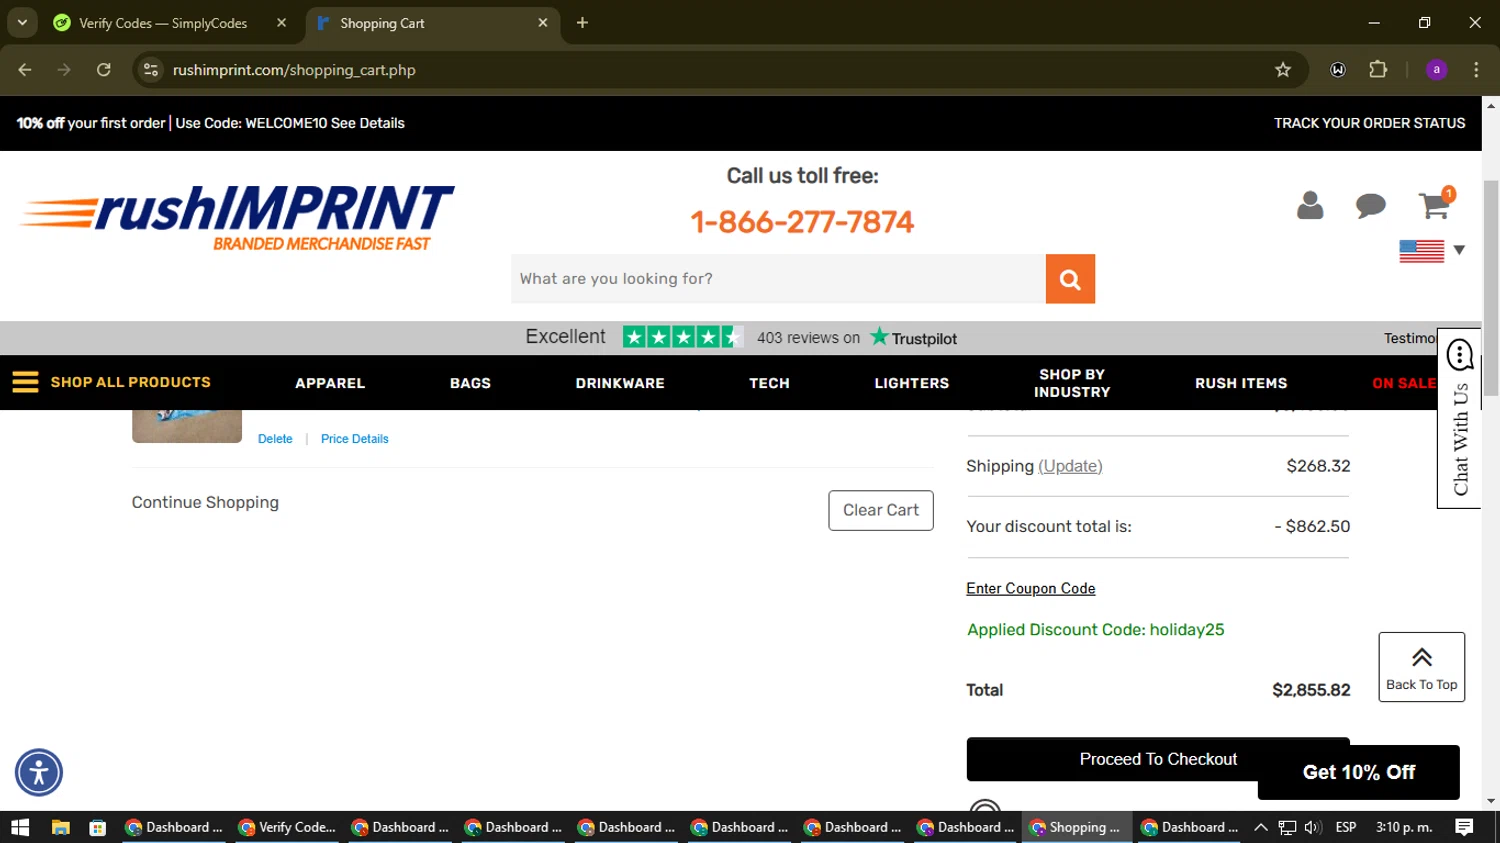Image resolution: width=1500 pixels, height=843 pixels.
Task: Click SHOP ALL PRODUCTS label
Action: click(x=131, y=382)
